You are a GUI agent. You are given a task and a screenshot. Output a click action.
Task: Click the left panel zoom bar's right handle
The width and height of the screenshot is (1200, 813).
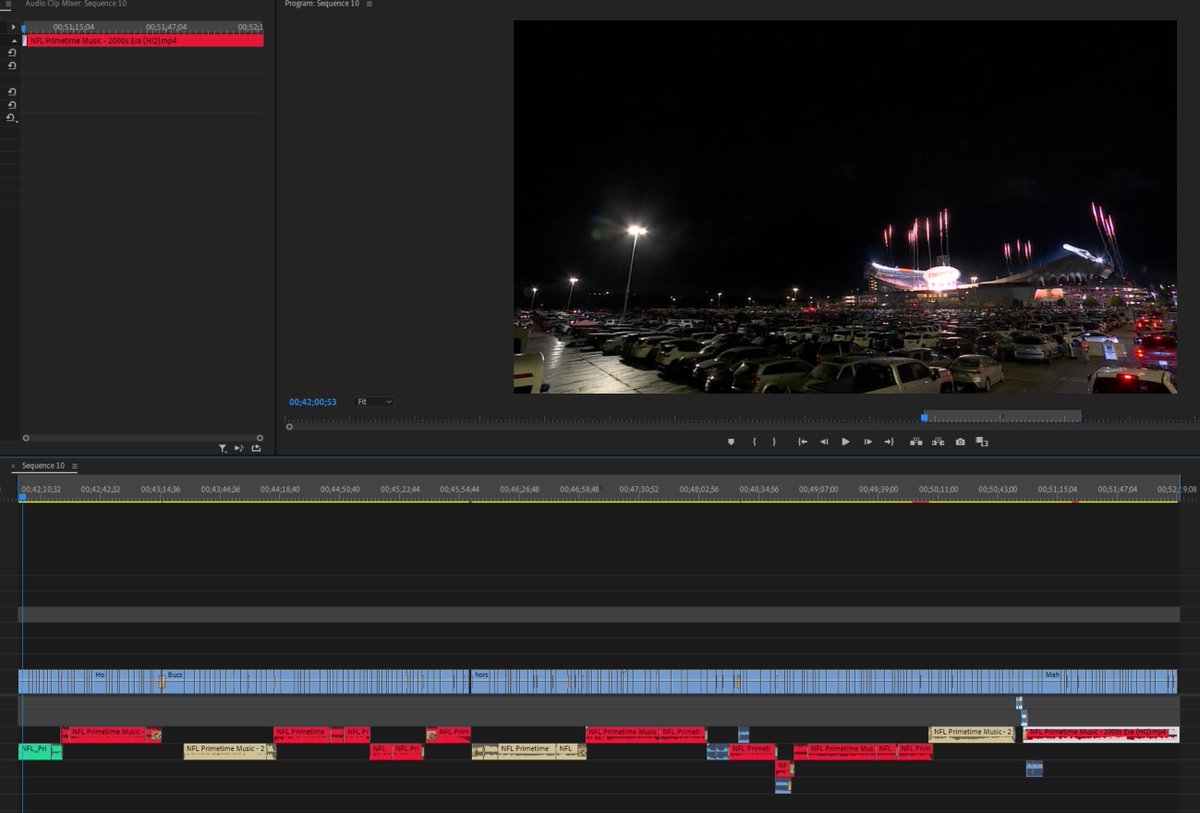click(x=259, y=438)
